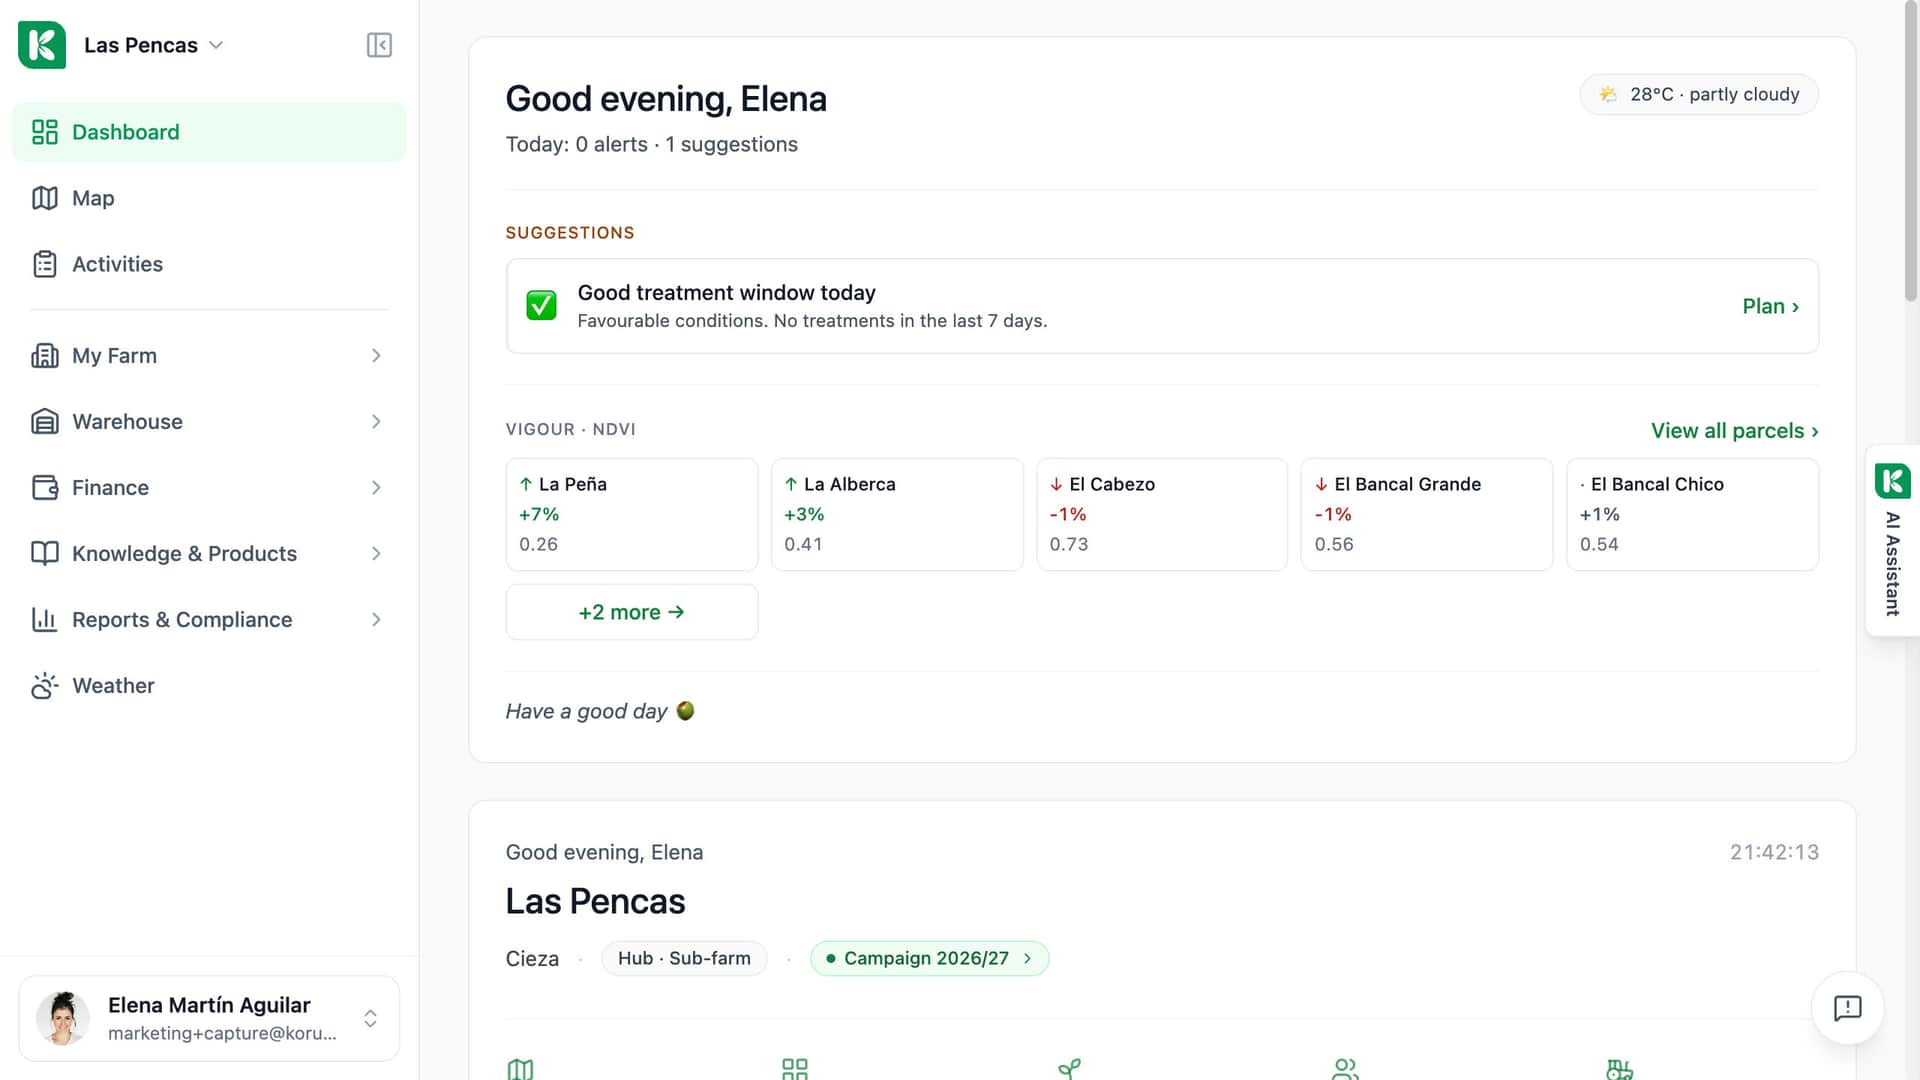Expand the Warehouse chevron
This screenshot has width=1920, height=1080.
coord(376,422)
